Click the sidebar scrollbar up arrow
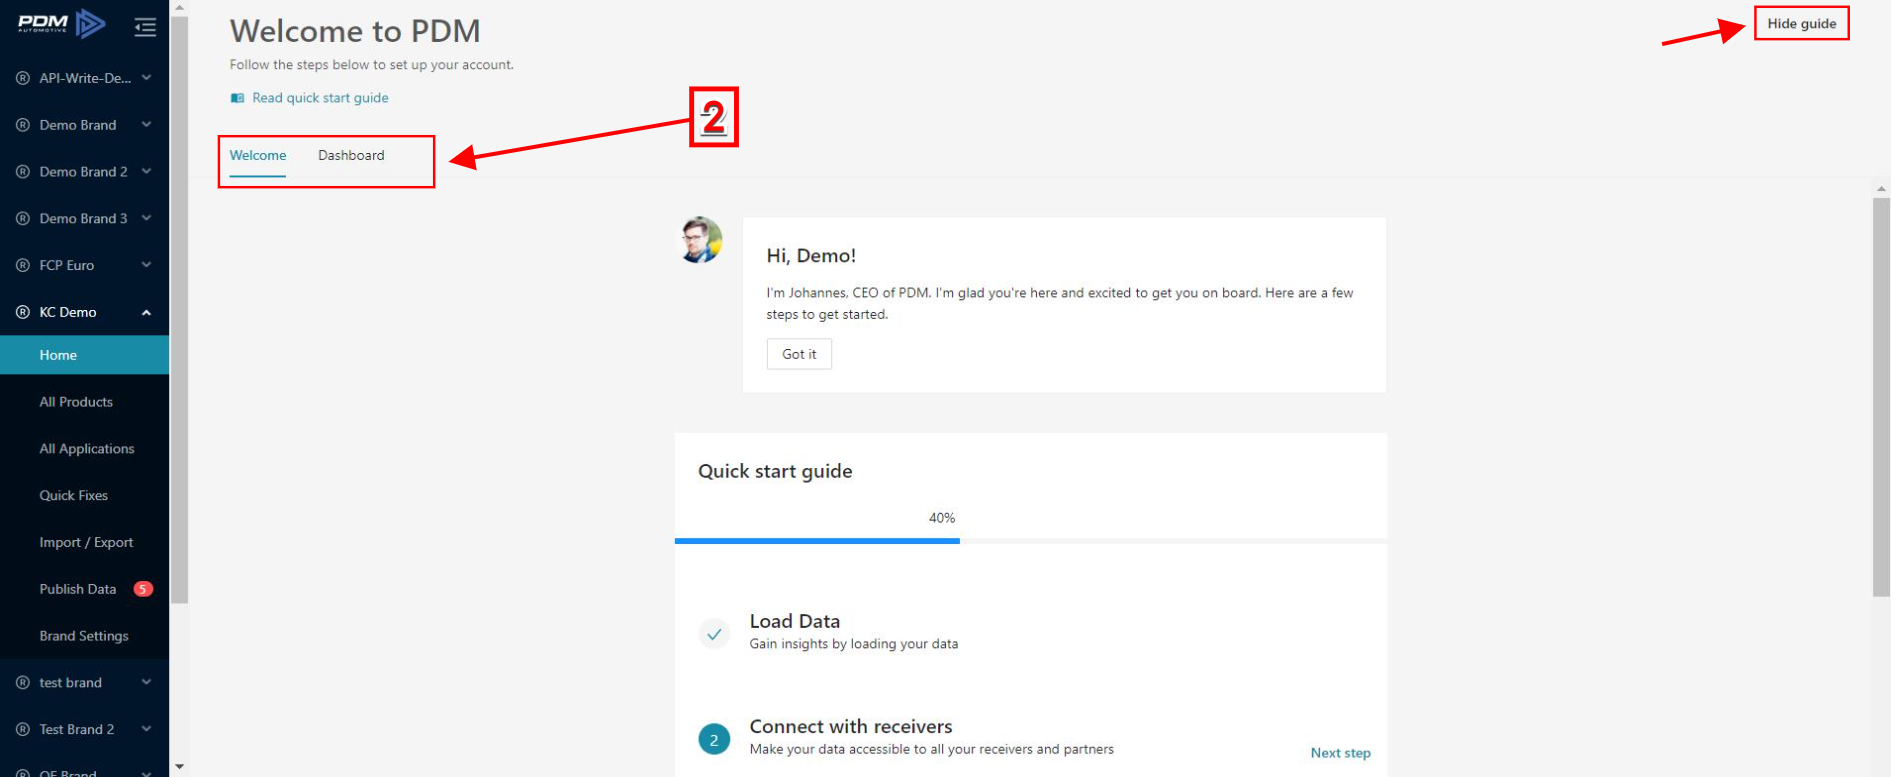 179,7
